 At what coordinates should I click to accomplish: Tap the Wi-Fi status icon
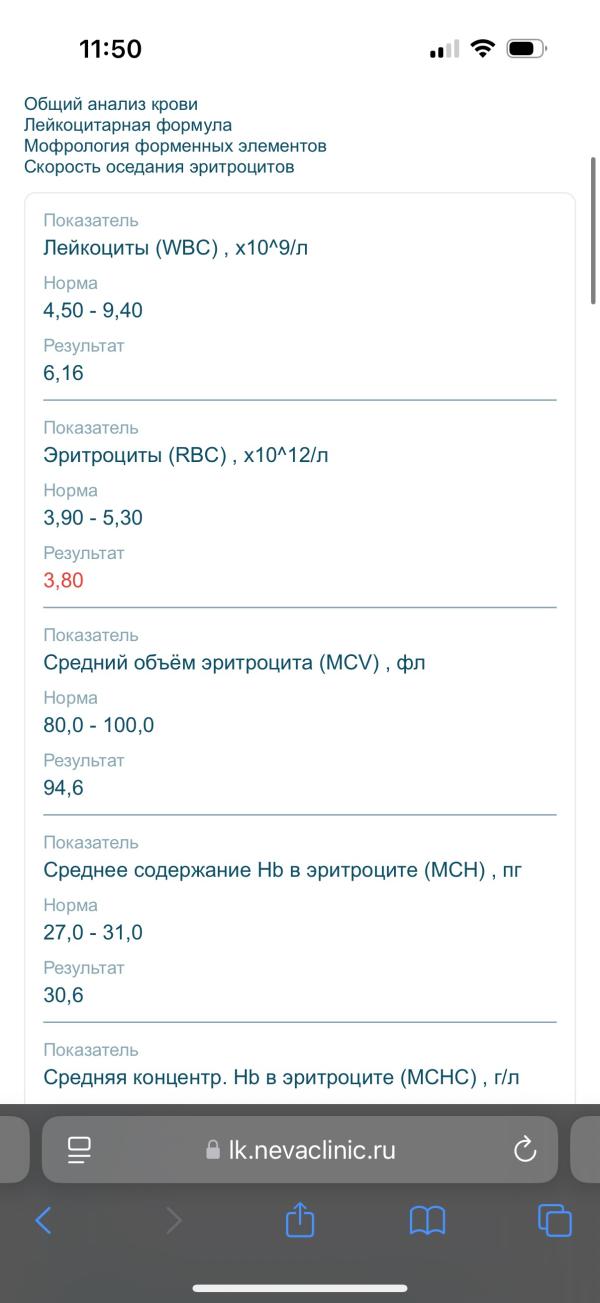click(x=483, y=48)
